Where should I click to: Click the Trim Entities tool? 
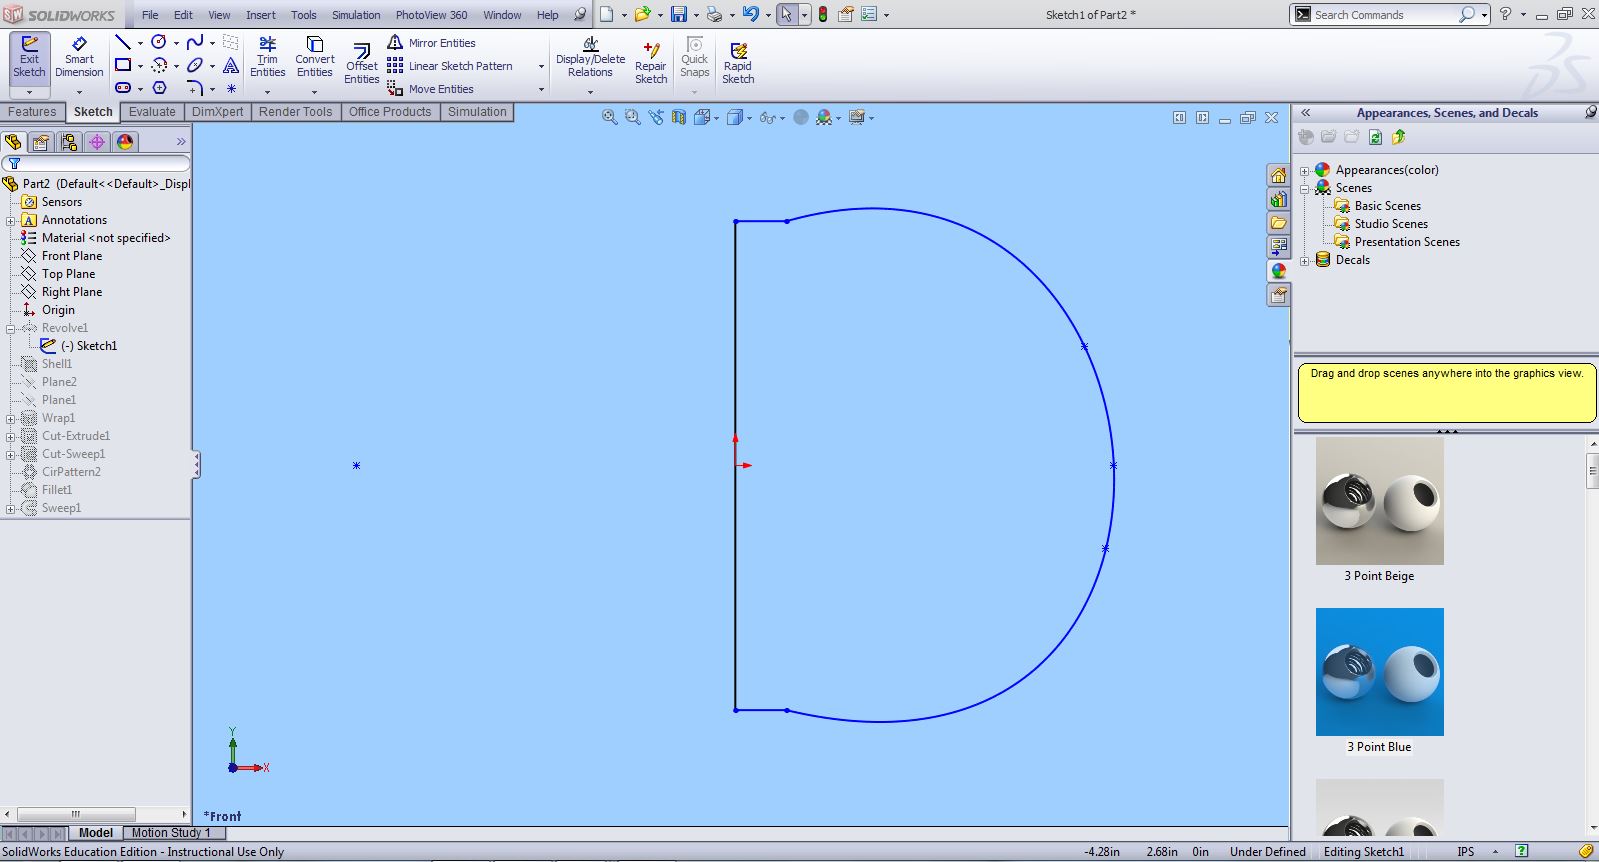click(x=267, y=58)
